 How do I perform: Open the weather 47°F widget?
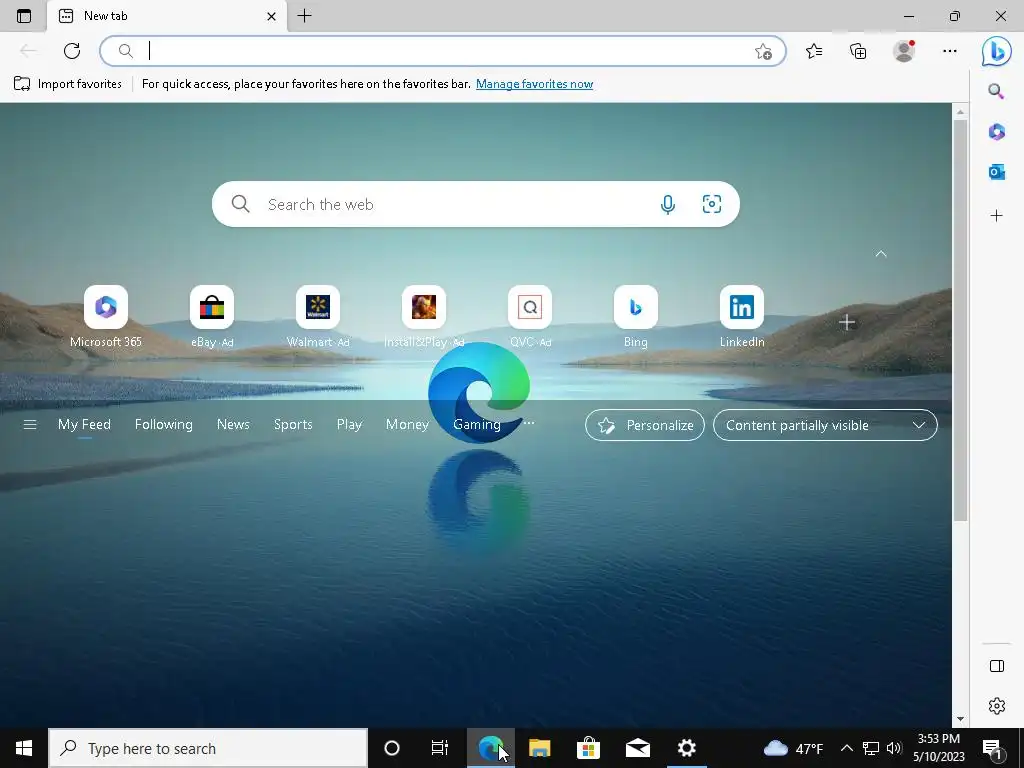pos(793,748)
